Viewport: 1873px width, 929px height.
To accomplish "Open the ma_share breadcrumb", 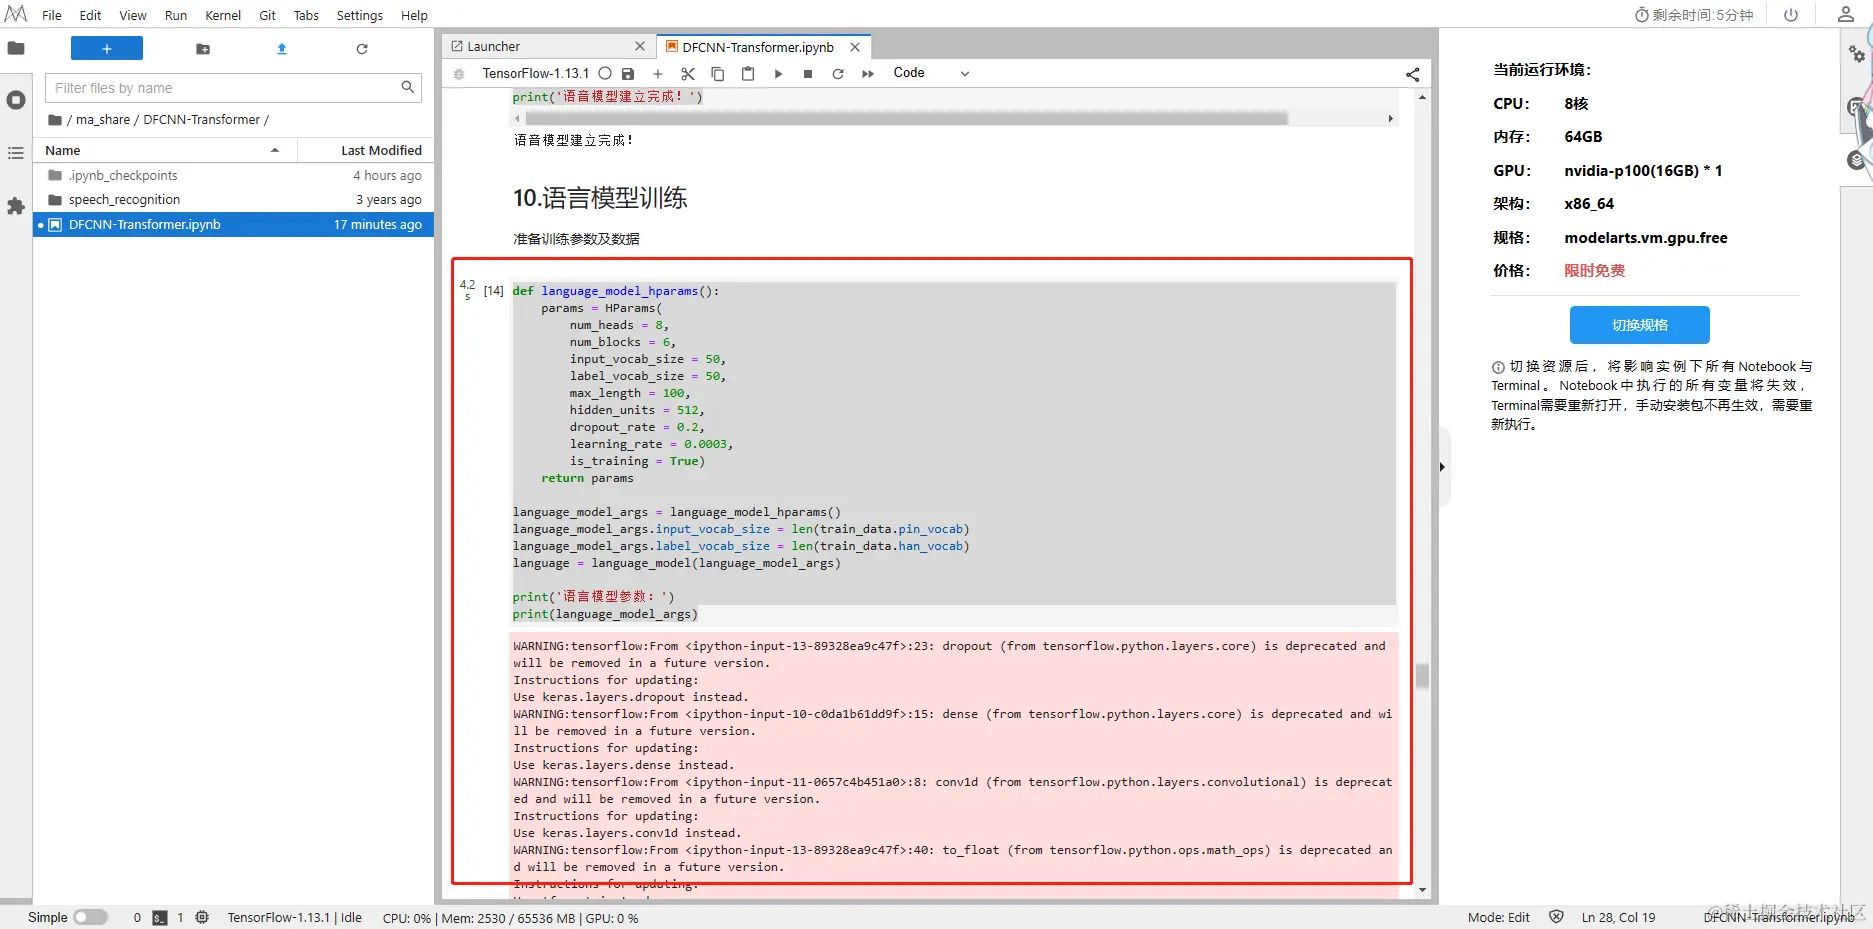I will tap(103, 120).
